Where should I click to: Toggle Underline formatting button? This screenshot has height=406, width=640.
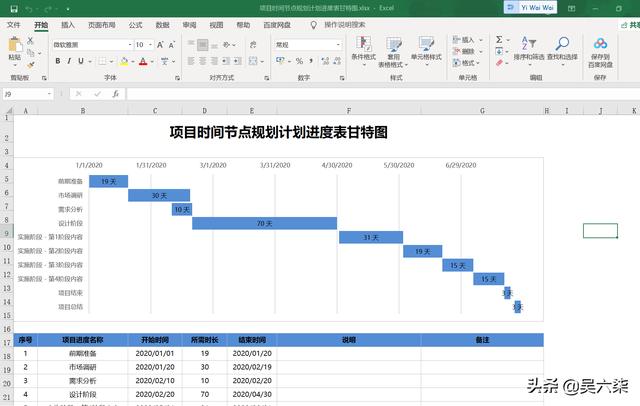point(82,61)
